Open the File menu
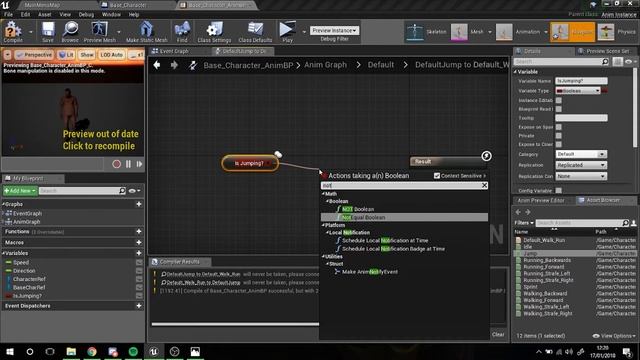The height and width of the screenshot is (360, 640). pos(8,14)
